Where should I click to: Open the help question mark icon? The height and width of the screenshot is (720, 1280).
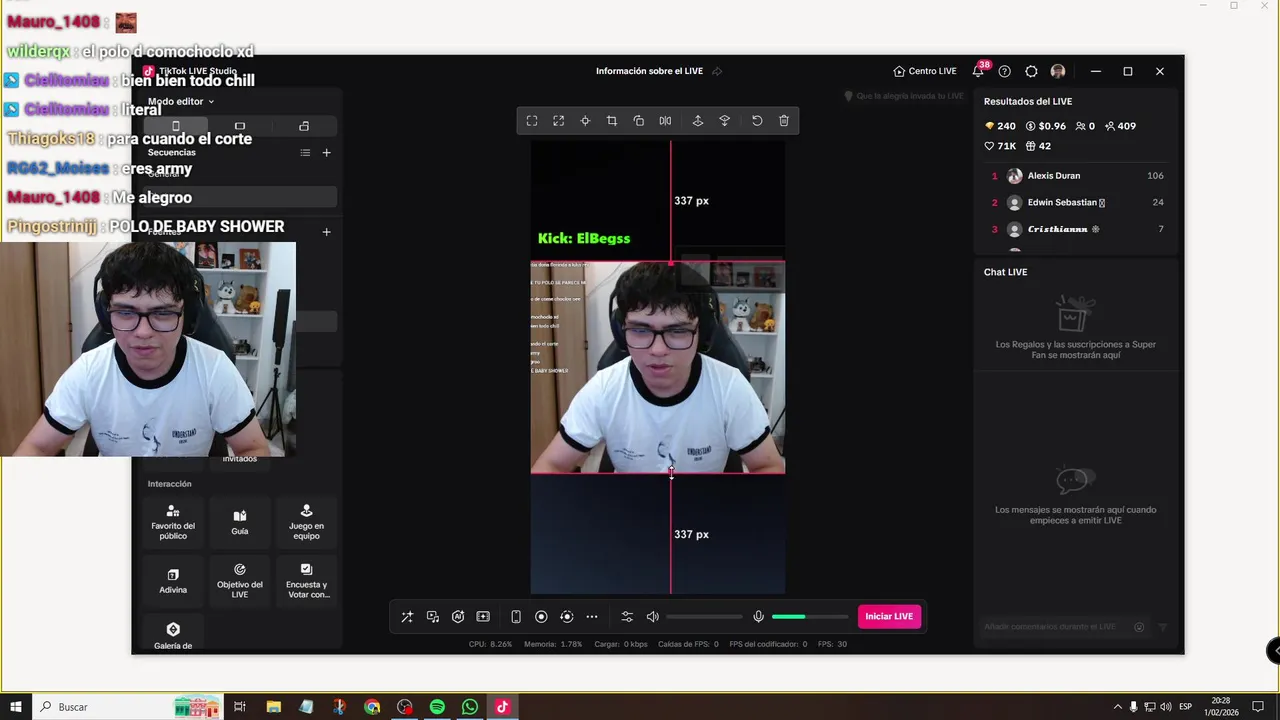click(1005, 71)
